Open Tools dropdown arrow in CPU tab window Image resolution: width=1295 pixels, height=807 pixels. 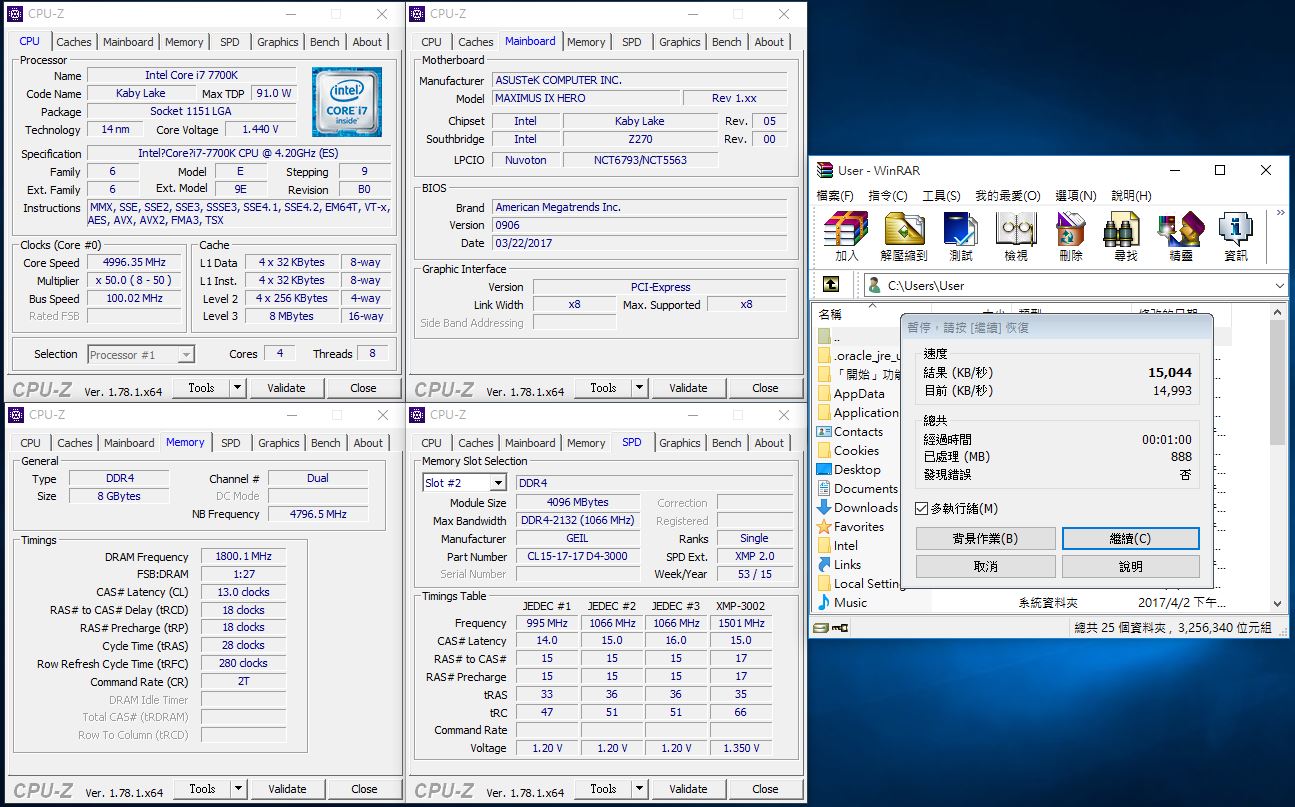238,388
